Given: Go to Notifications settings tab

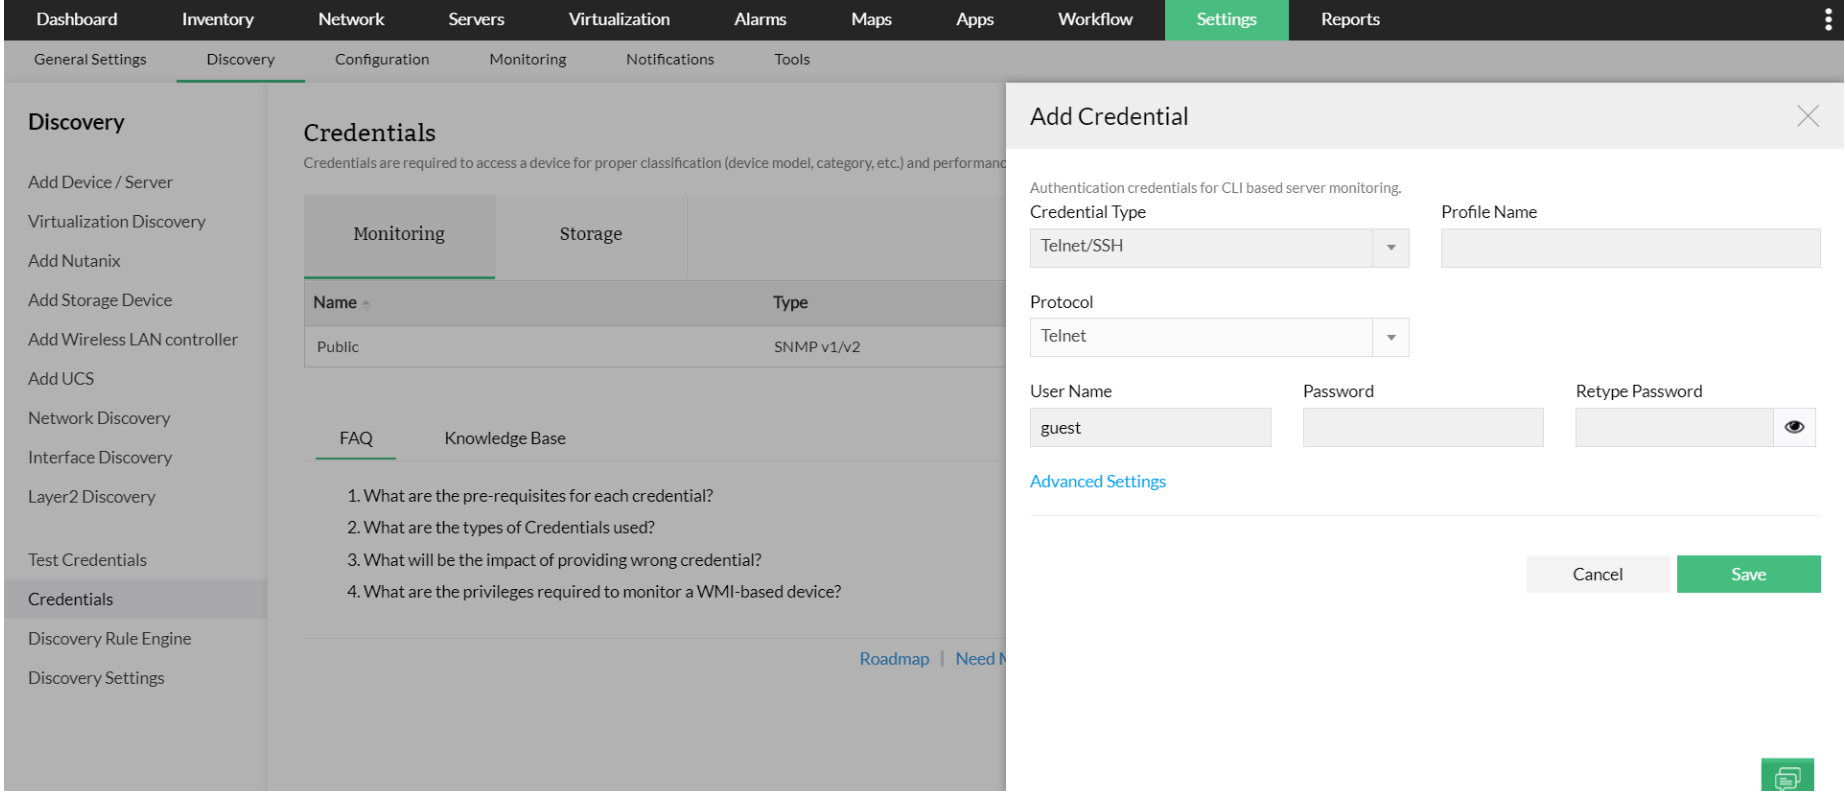Looking at the screenshot, I should coord(669,59).
